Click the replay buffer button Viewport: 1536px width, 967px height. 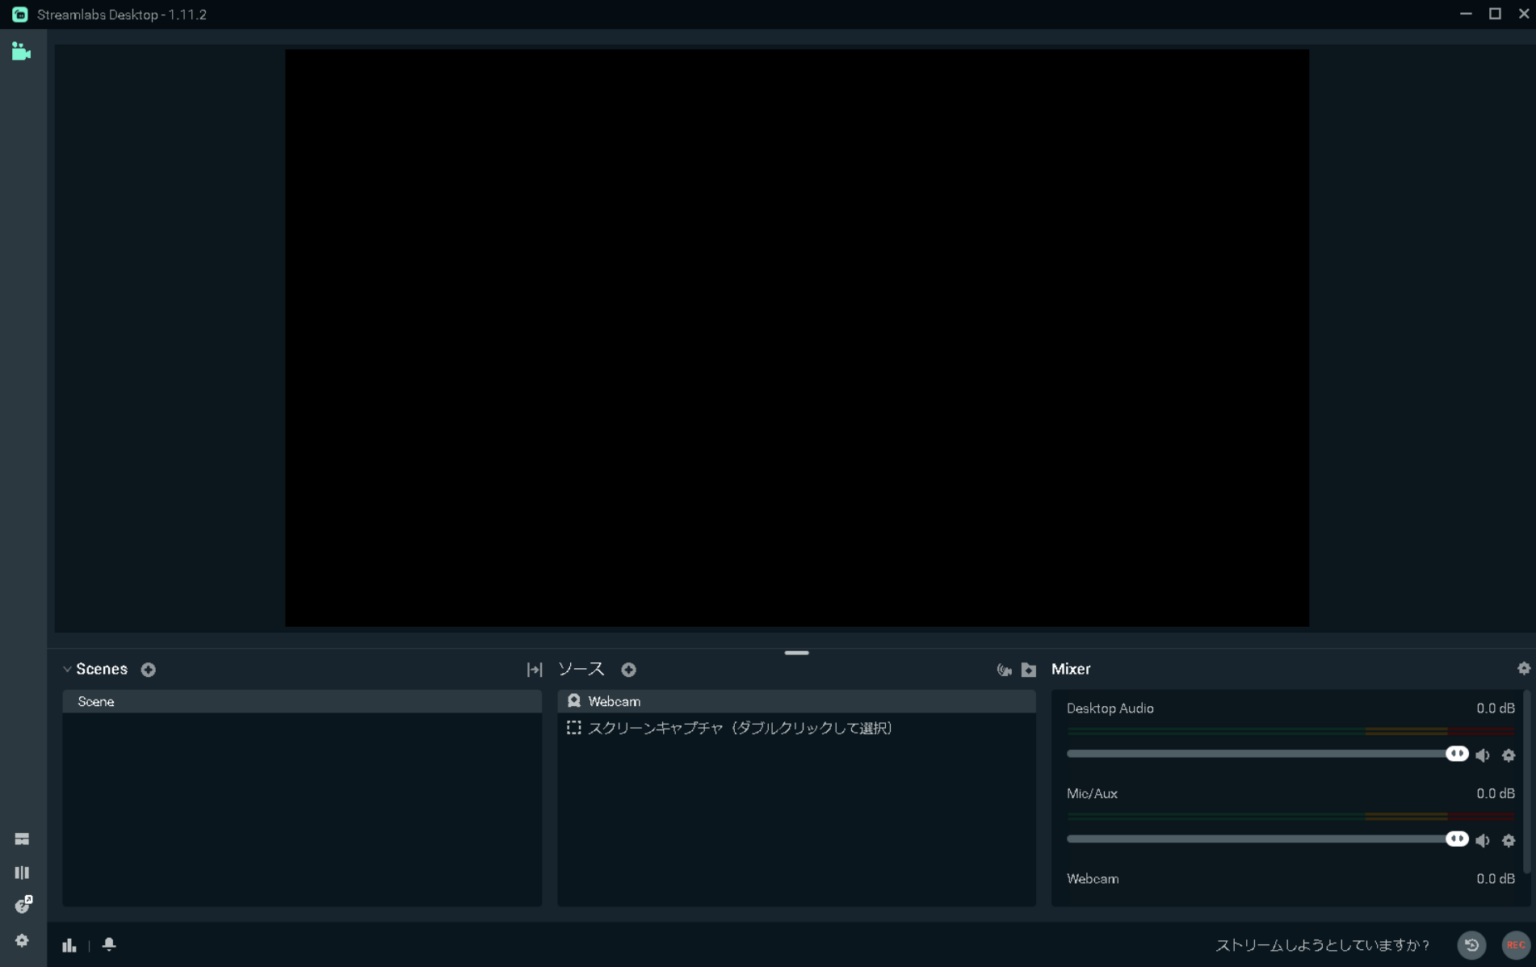coord(1472,945)
